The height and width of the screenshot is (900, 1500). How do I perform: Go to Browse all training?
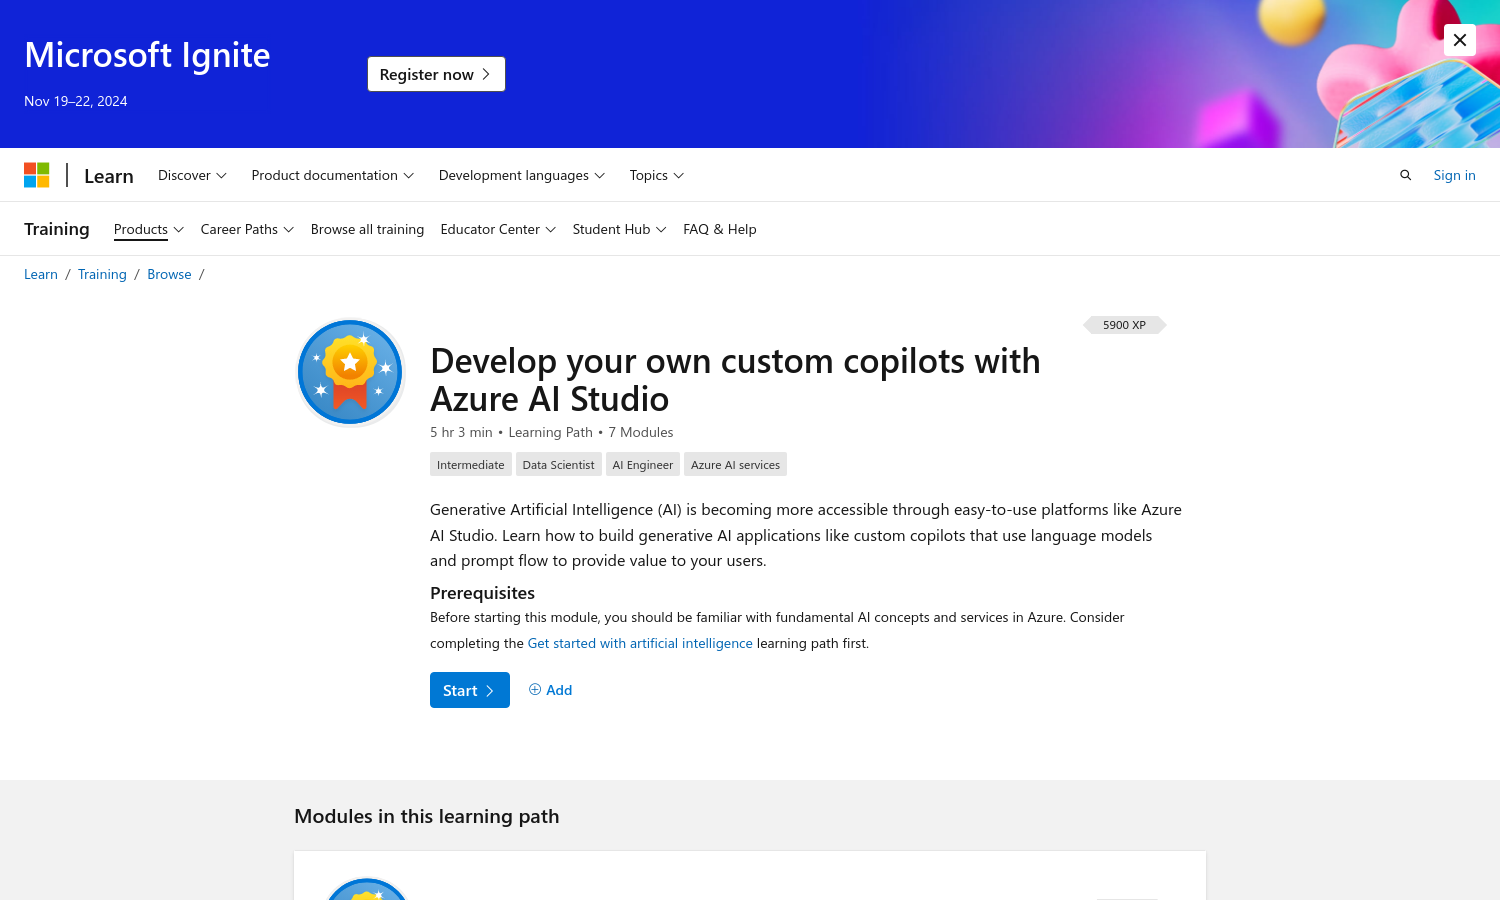(367, 229)
